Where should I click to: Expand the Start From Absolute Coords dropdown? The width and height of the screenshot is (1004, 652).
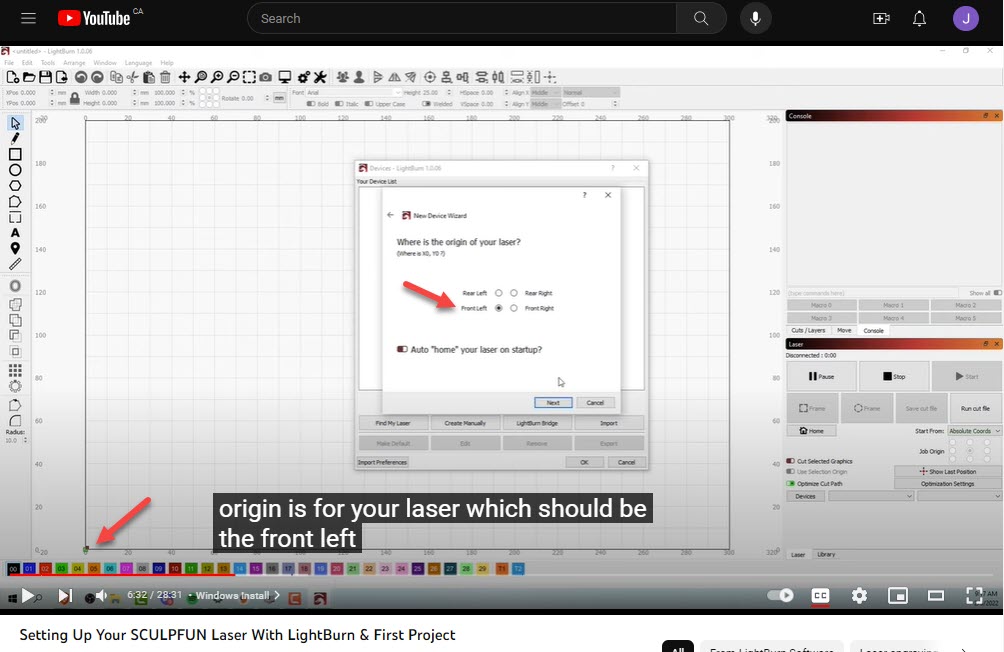(973, 431)
